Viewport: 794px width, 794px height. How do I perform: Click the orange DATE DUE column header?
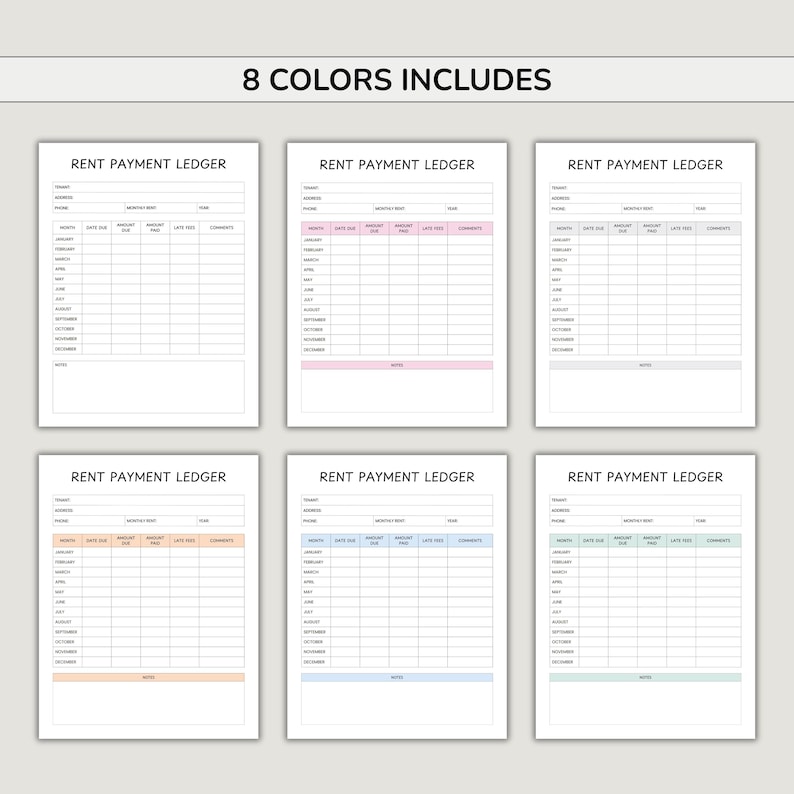(97, 540)
